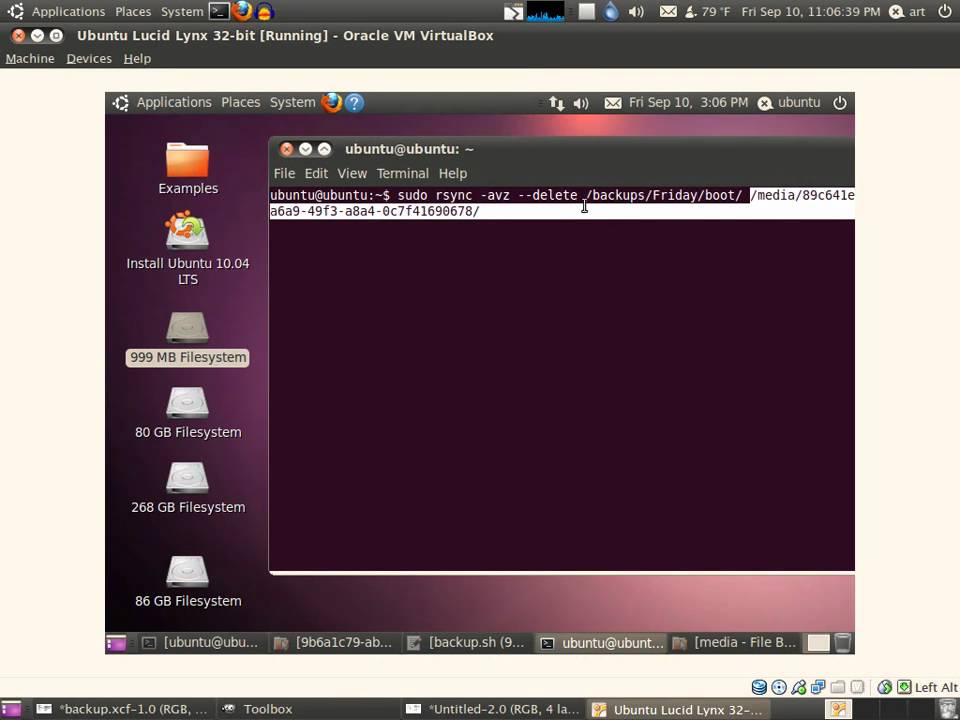Open guest Applications menu
This screenshot has width=960, height=720.
point(174,102)
